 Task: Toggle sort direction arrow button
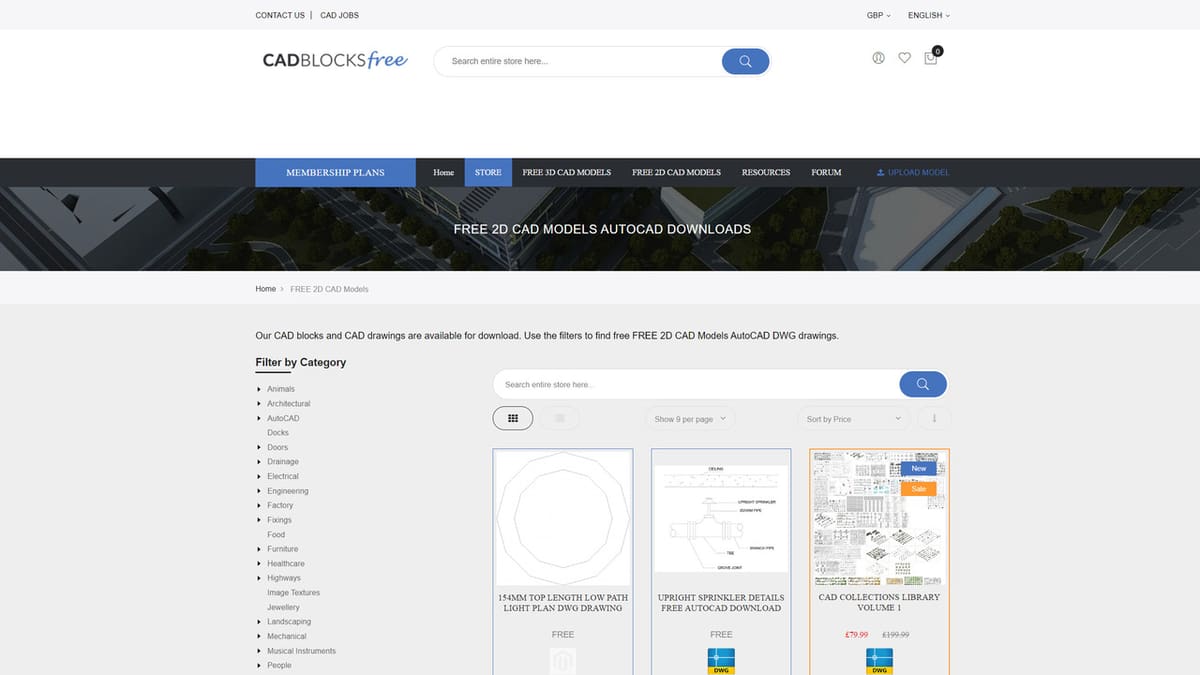pos(934,419)
